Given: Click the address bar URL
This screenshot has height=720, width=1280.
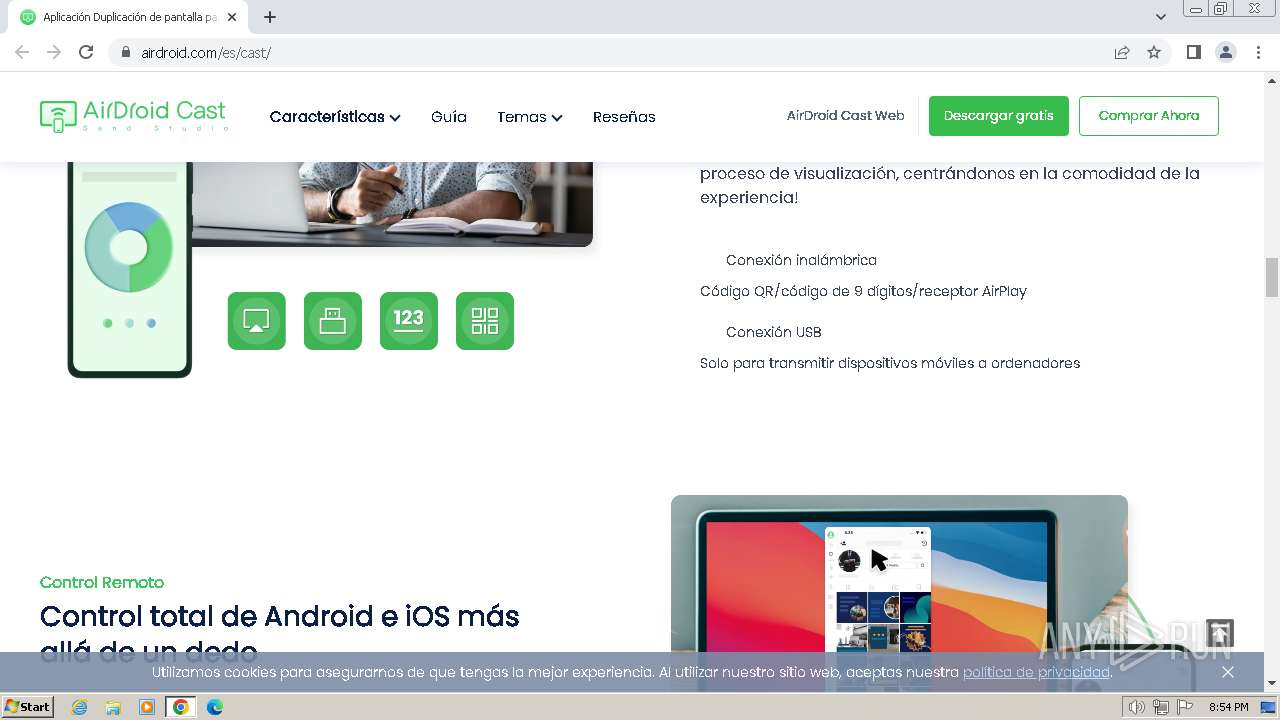Looking at the screenshot, I should 206,52.
